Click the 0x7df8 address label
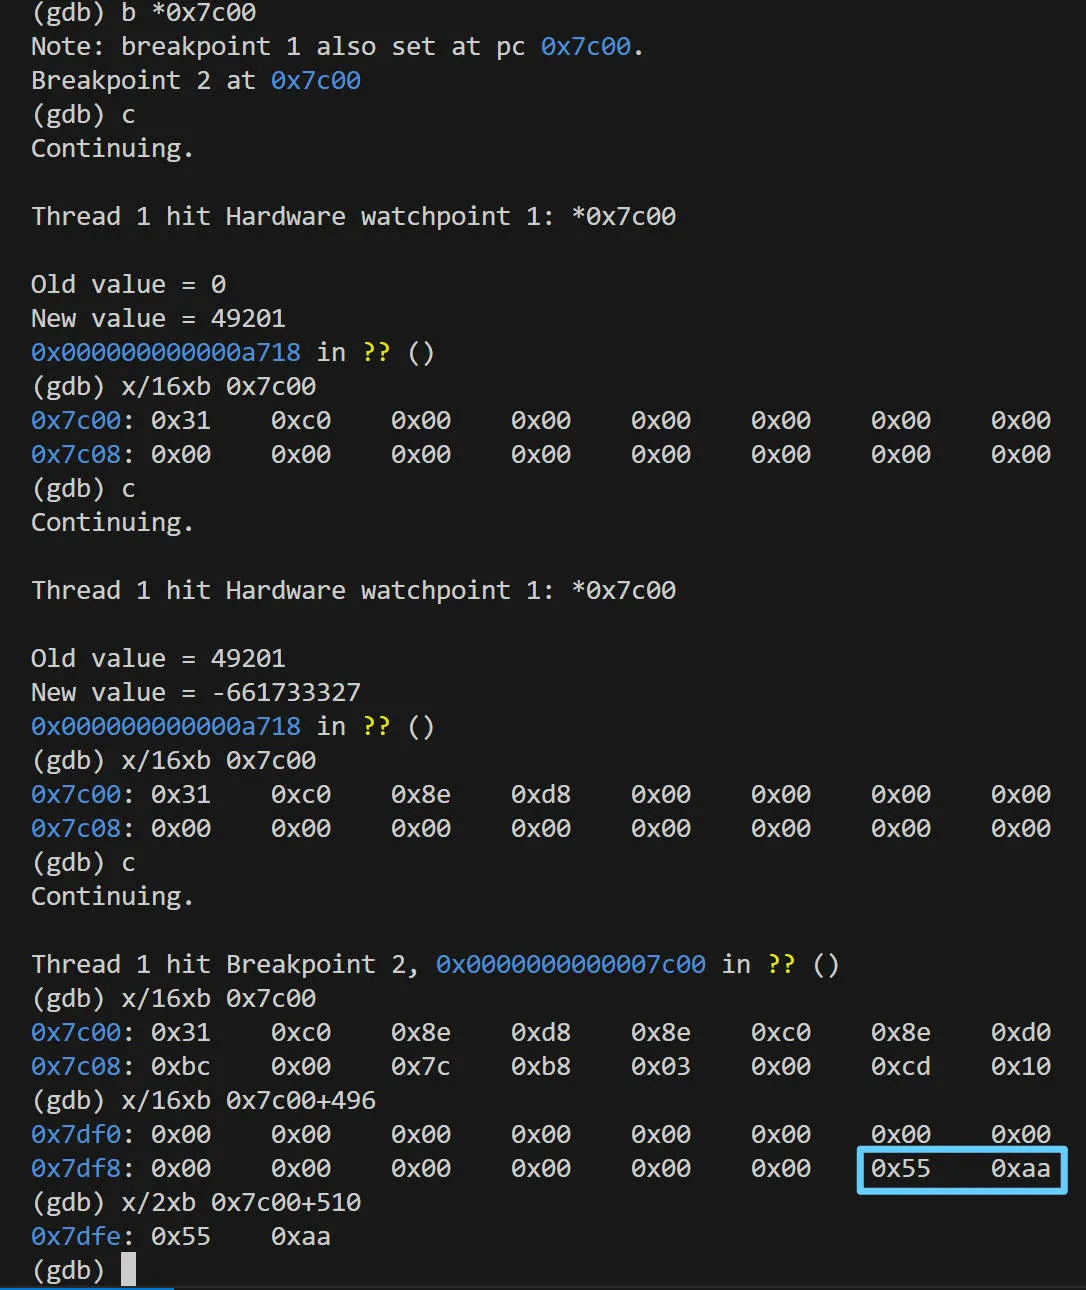 coord(75,1169)
